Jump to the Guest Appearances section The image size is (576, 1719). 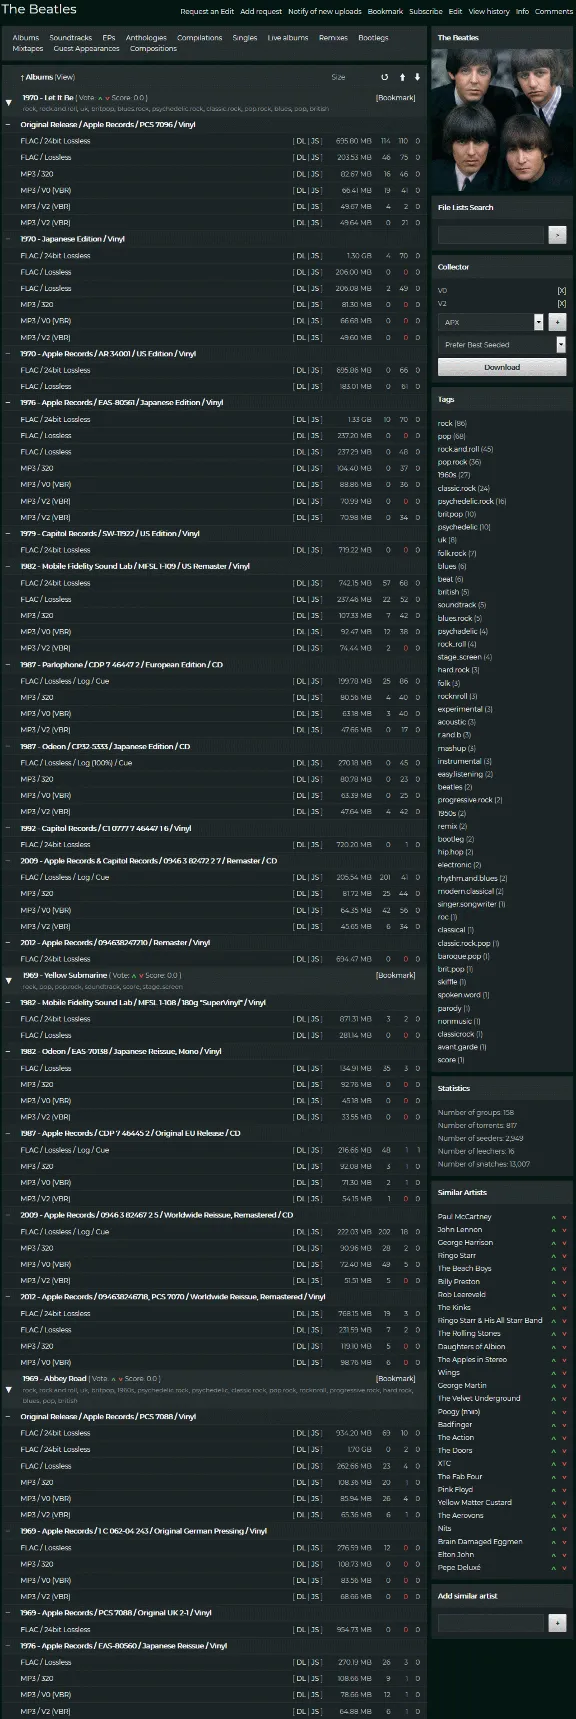(x=86, y=49)
